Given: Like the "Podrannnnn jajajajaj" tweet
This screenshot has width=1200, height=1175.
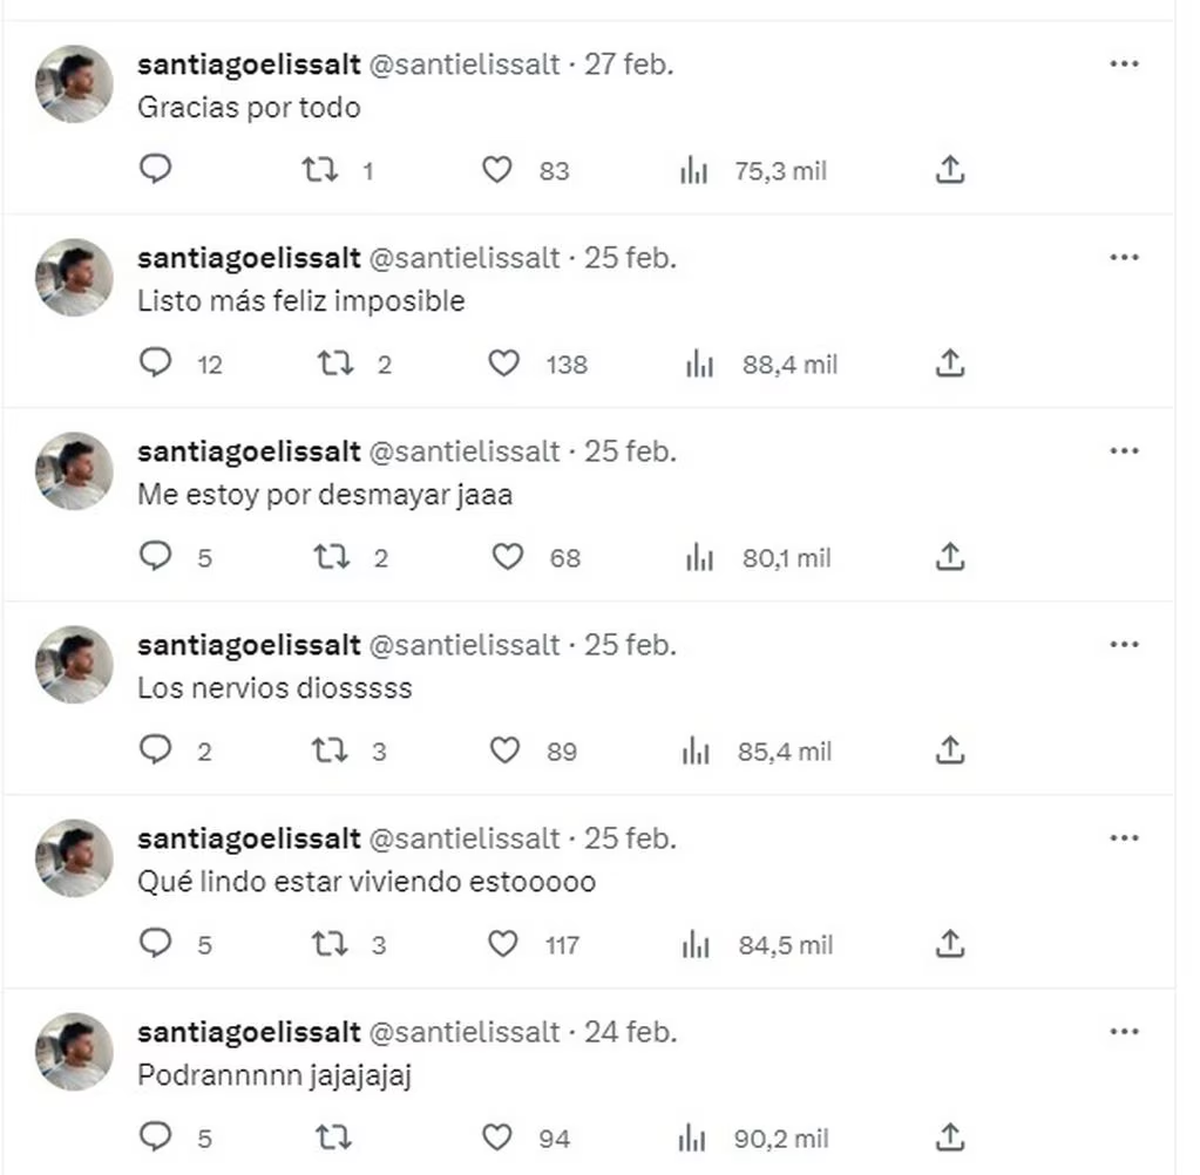Looking at the screenshot, I should click(x=497, y=1137).
